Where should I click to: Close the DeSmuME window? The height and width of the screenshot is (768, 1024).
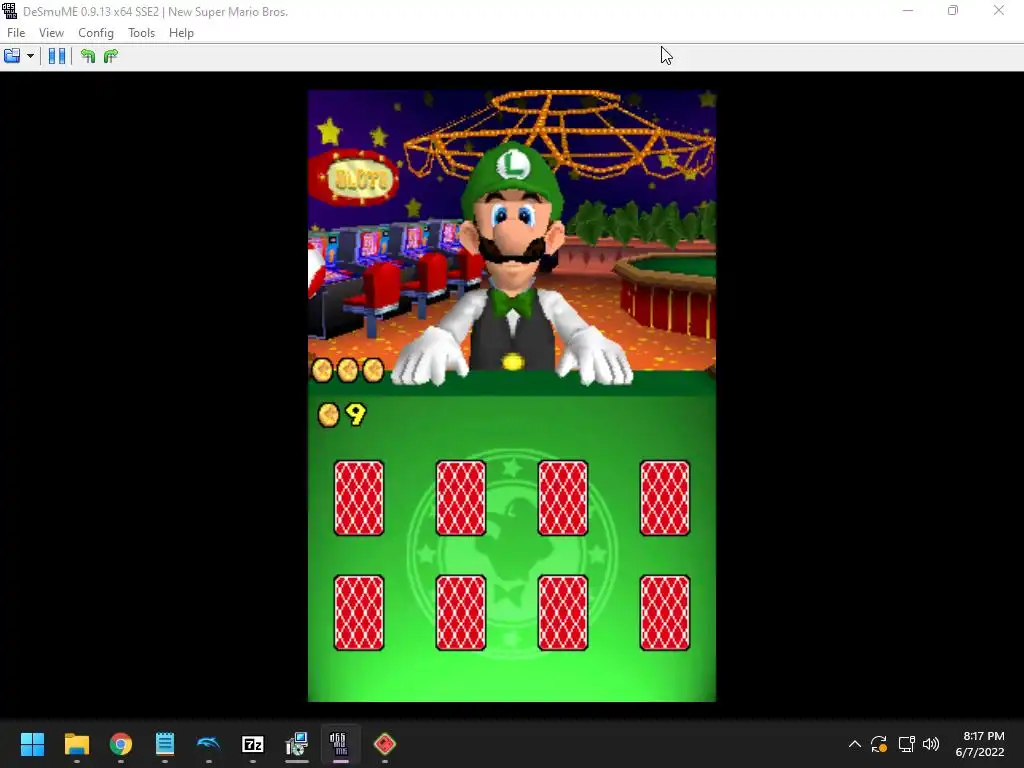point(999,10)
